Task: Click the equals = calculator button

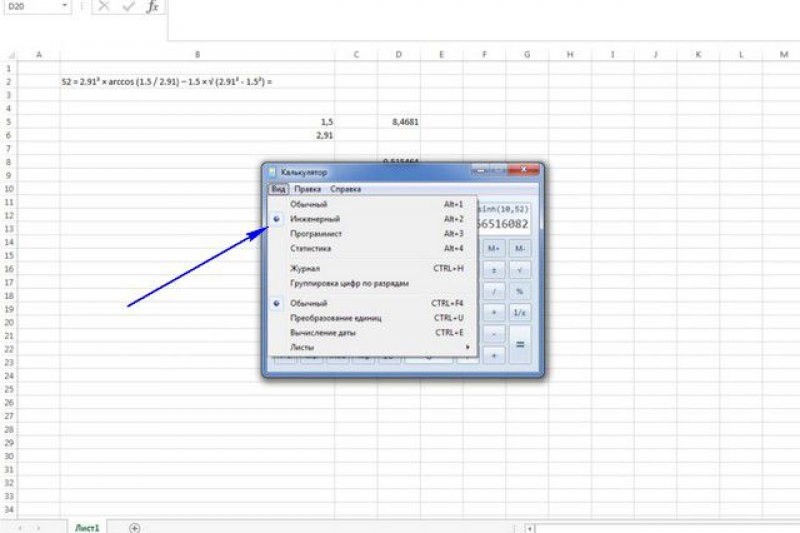Action: (x=519, y=345)
